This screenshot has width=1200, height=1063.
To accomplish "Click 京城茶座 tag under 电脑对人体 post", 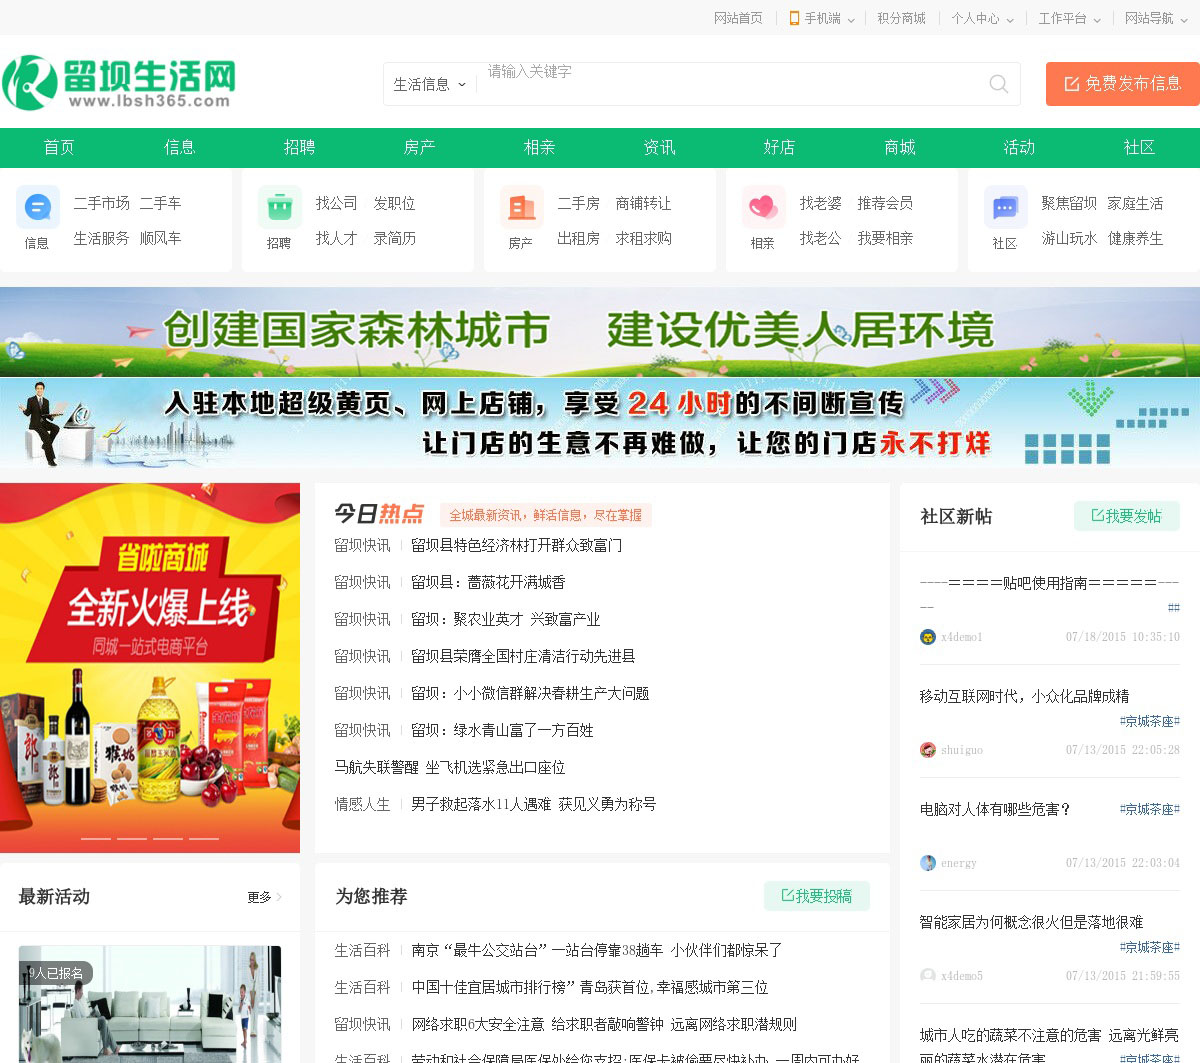I will tap(1150, 809).
